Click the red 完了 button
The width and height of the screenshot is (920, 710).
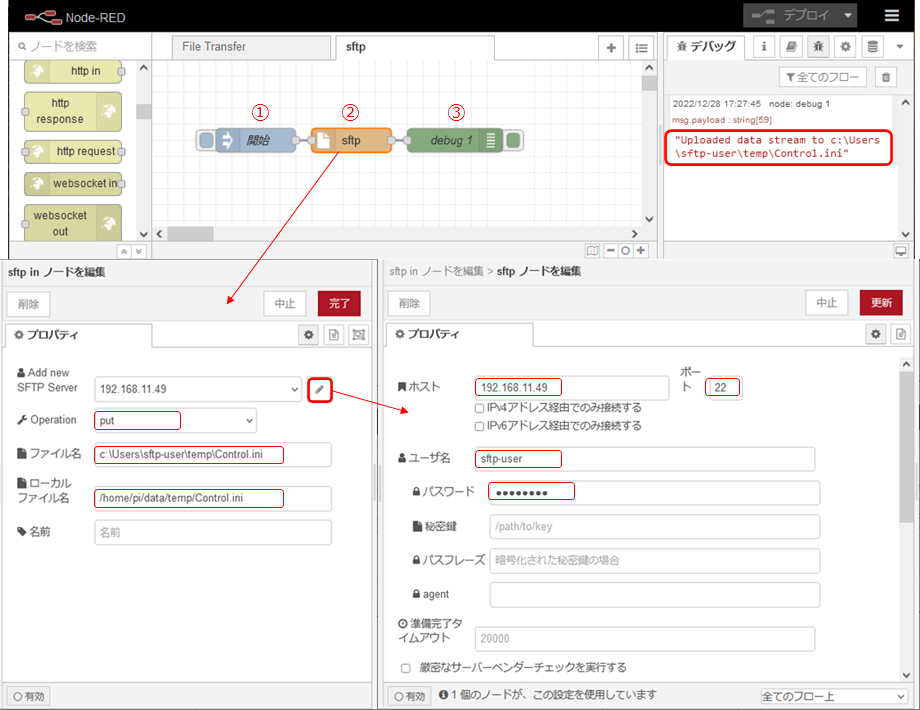[x=339, y=303]
